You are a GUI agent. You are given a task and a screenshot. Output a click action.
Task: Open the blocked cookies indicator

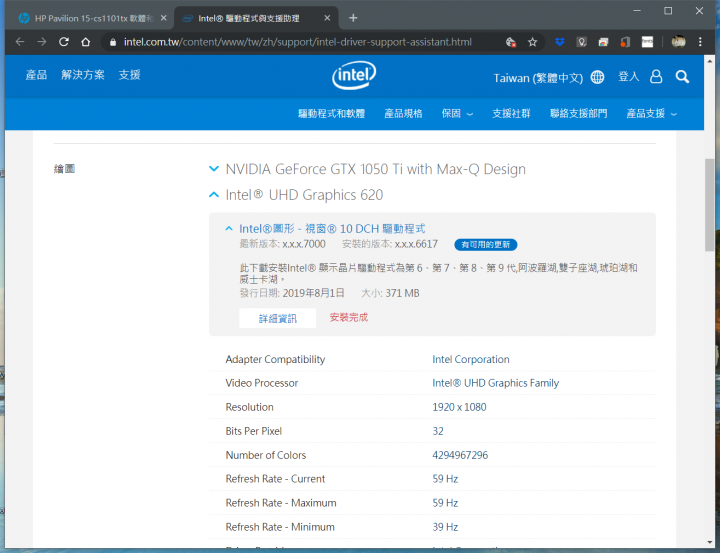[x=511, y=42]
